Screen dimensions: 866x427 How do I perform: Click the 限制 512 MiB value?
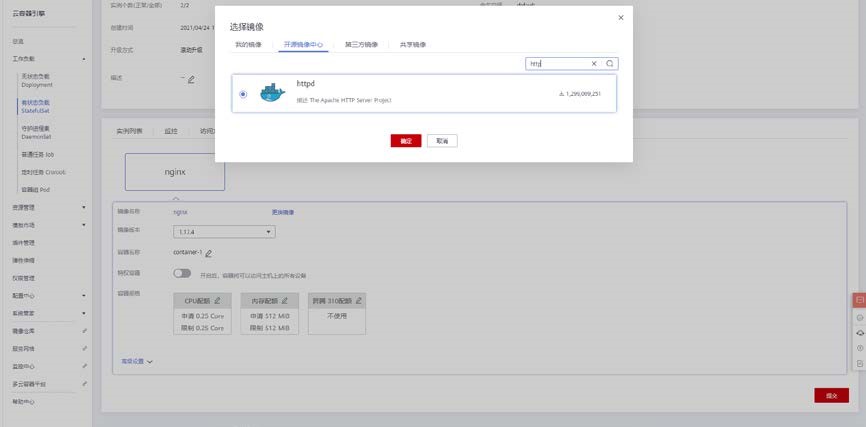(x=270, y=328)
